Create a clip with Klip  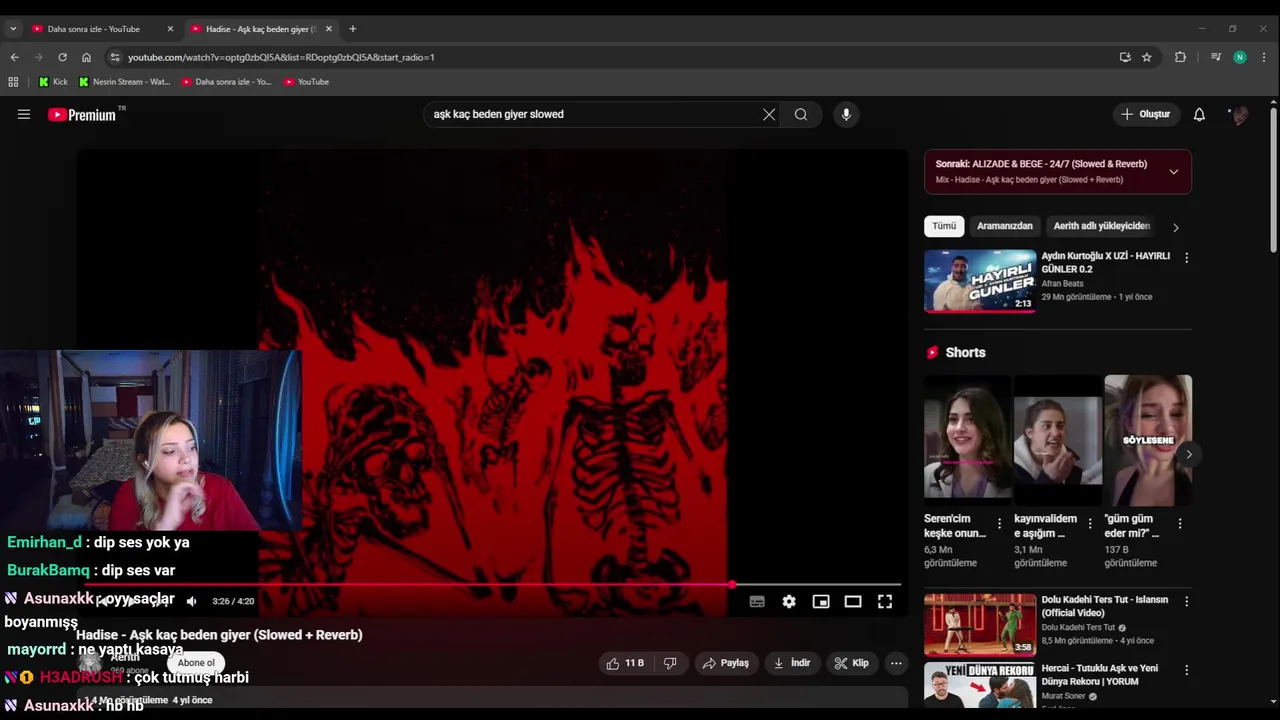point(852,663)
